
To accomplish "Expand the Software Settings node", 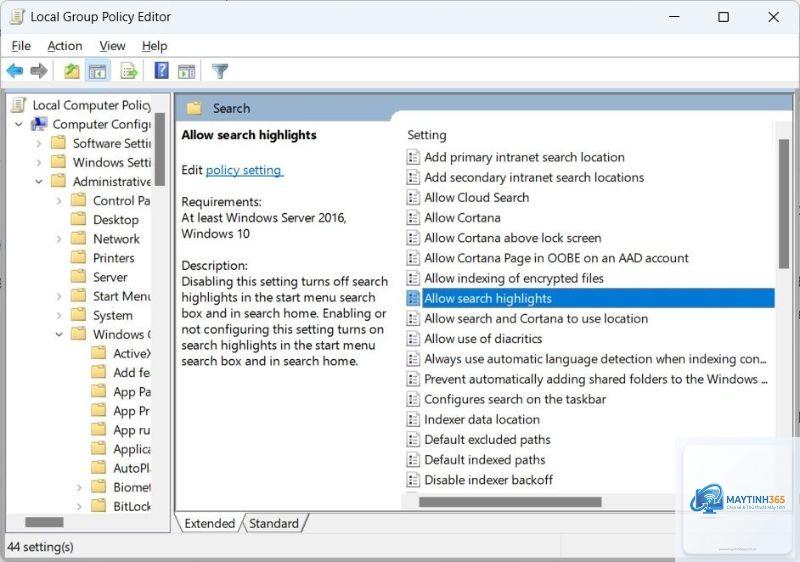I will 39,144.
